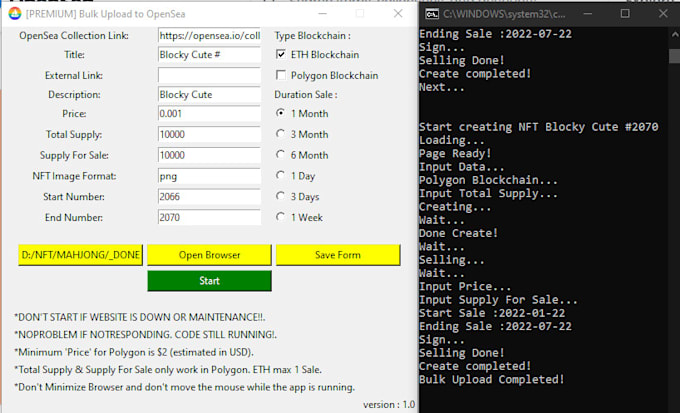Click the OpenSea app icon in title bar
Screen dimensions: 680x413
[14, 14]
